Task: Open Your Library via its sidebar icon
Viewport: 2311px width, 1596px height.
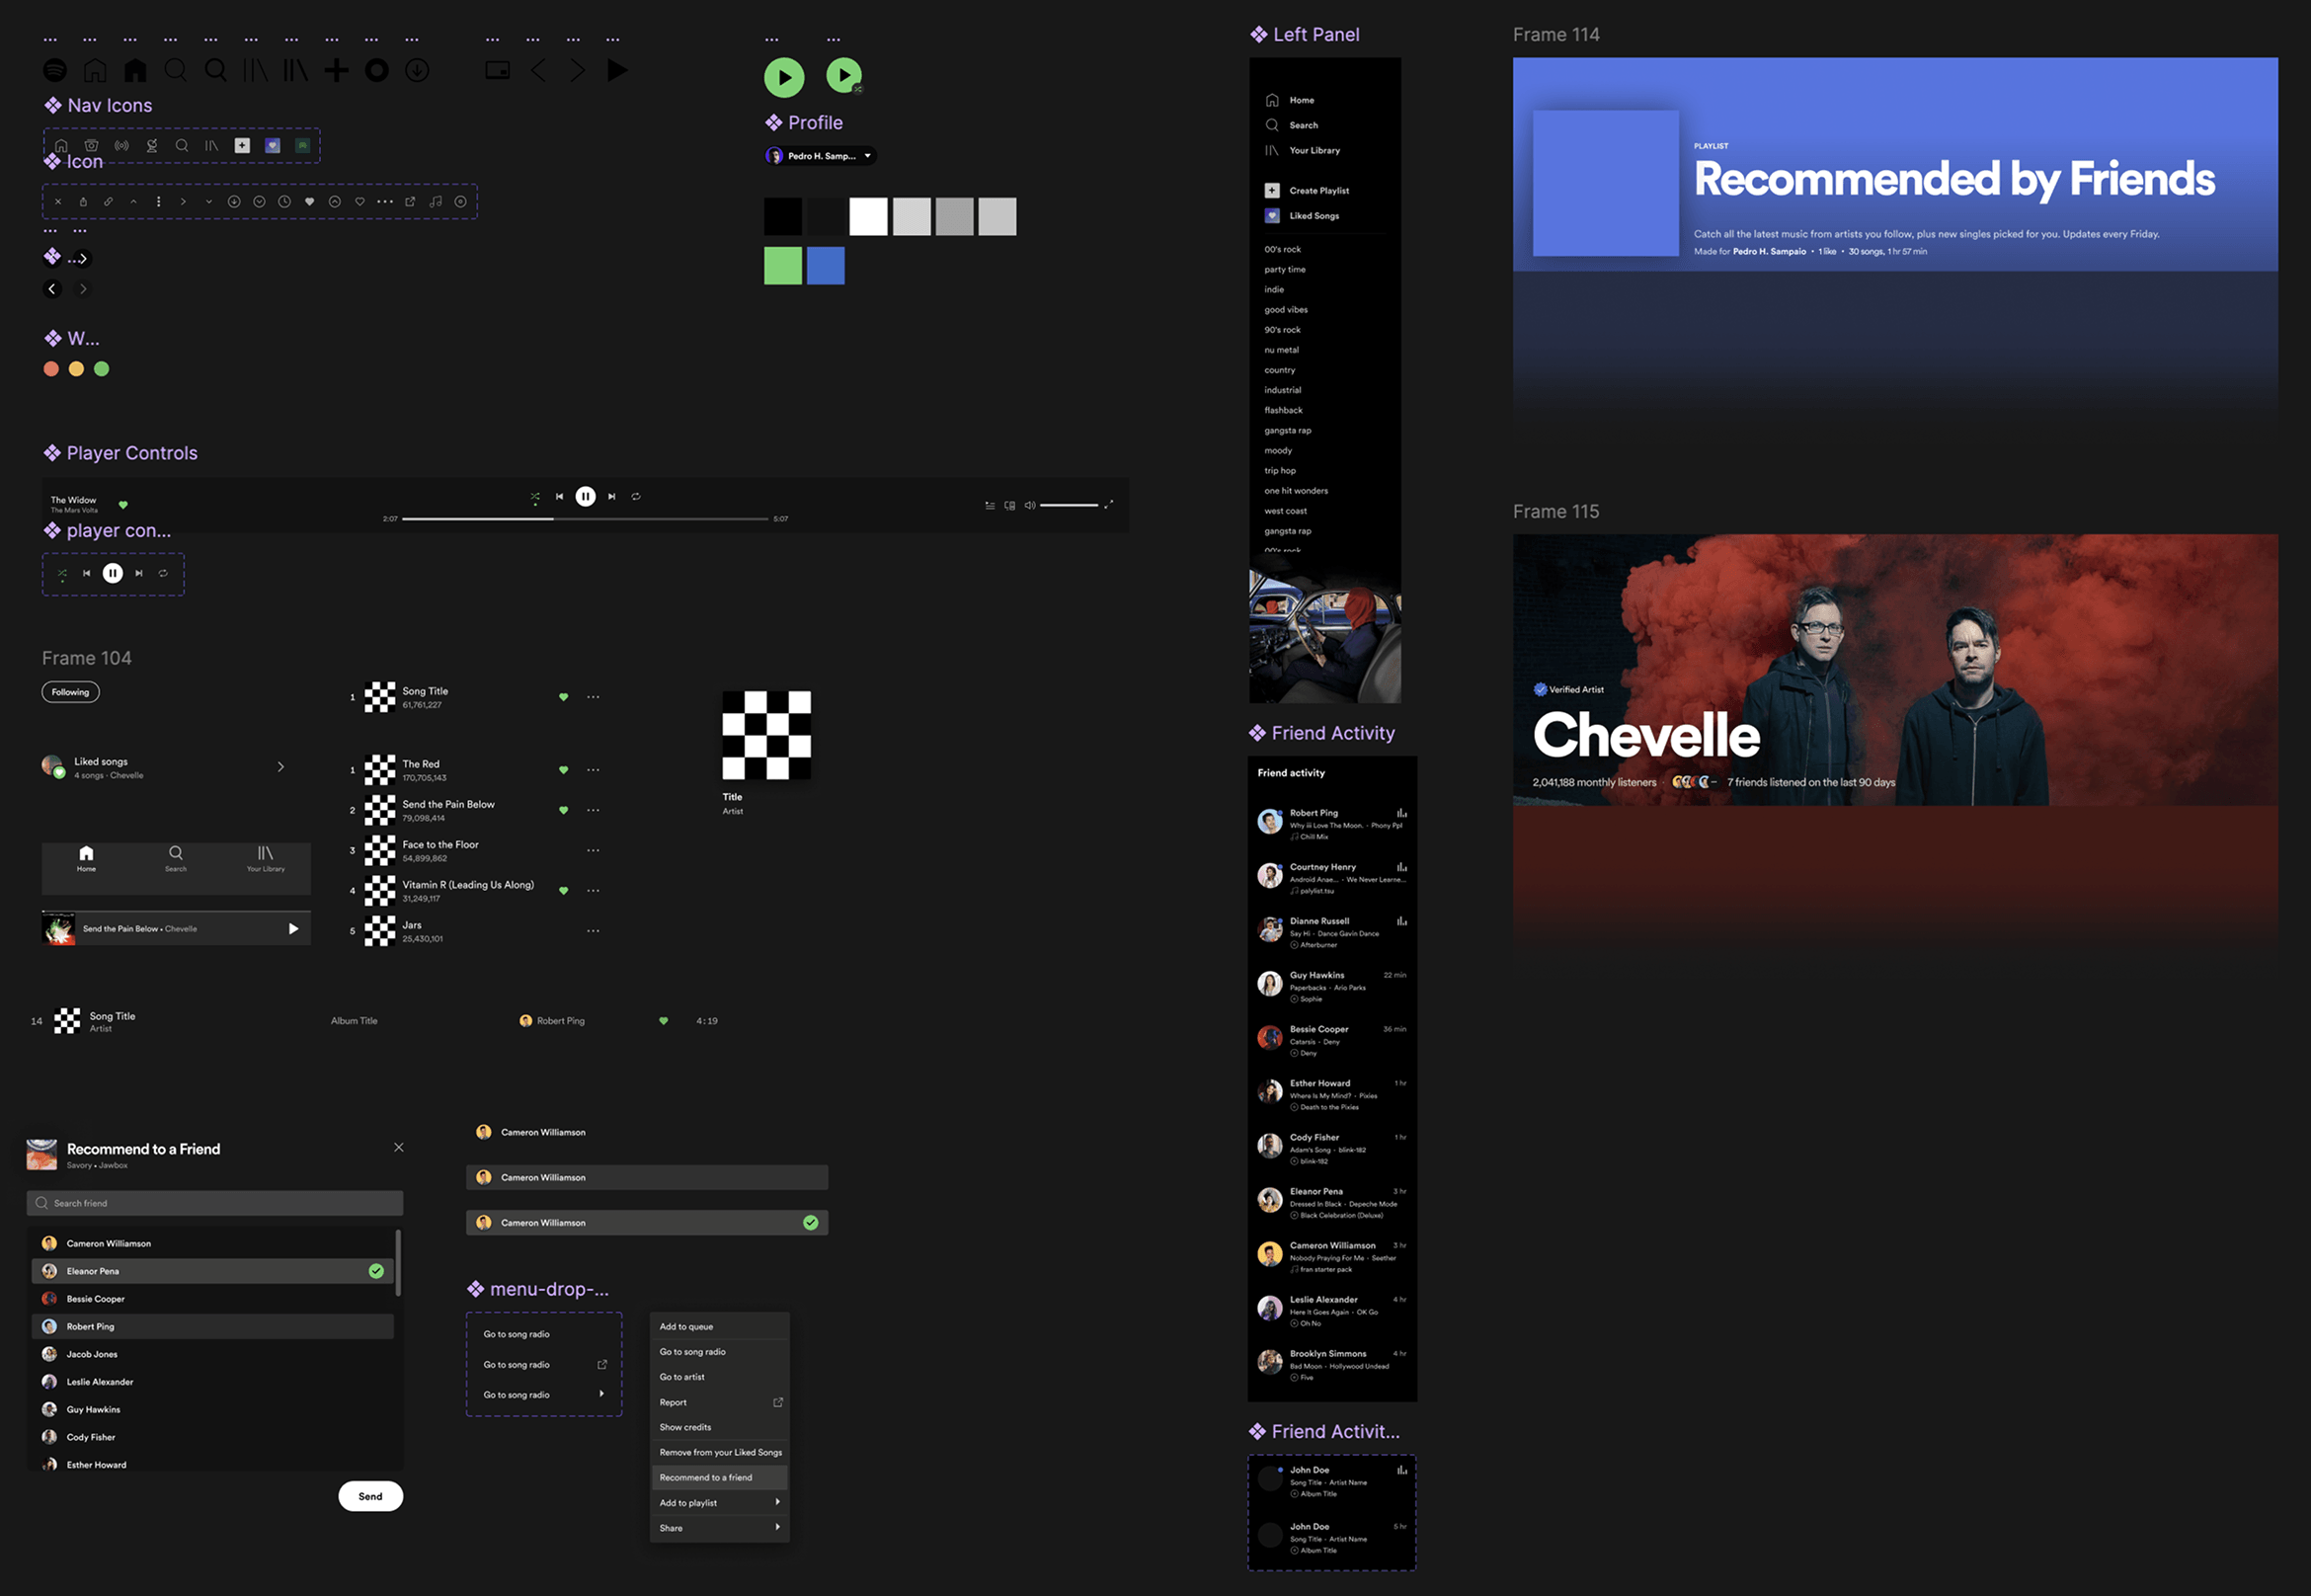Action: (1271, 150)
